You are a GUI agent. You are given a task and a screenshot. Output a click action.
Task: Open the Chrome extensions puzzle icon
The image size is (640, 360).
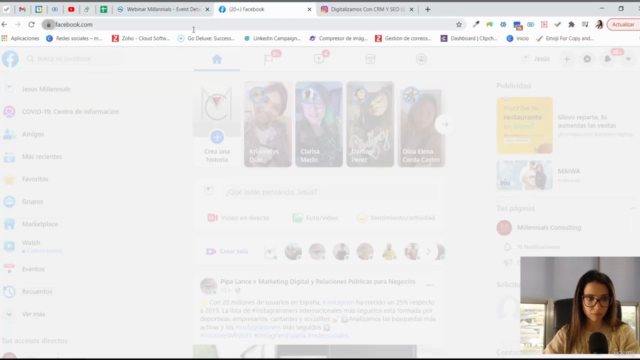(571, 24)
